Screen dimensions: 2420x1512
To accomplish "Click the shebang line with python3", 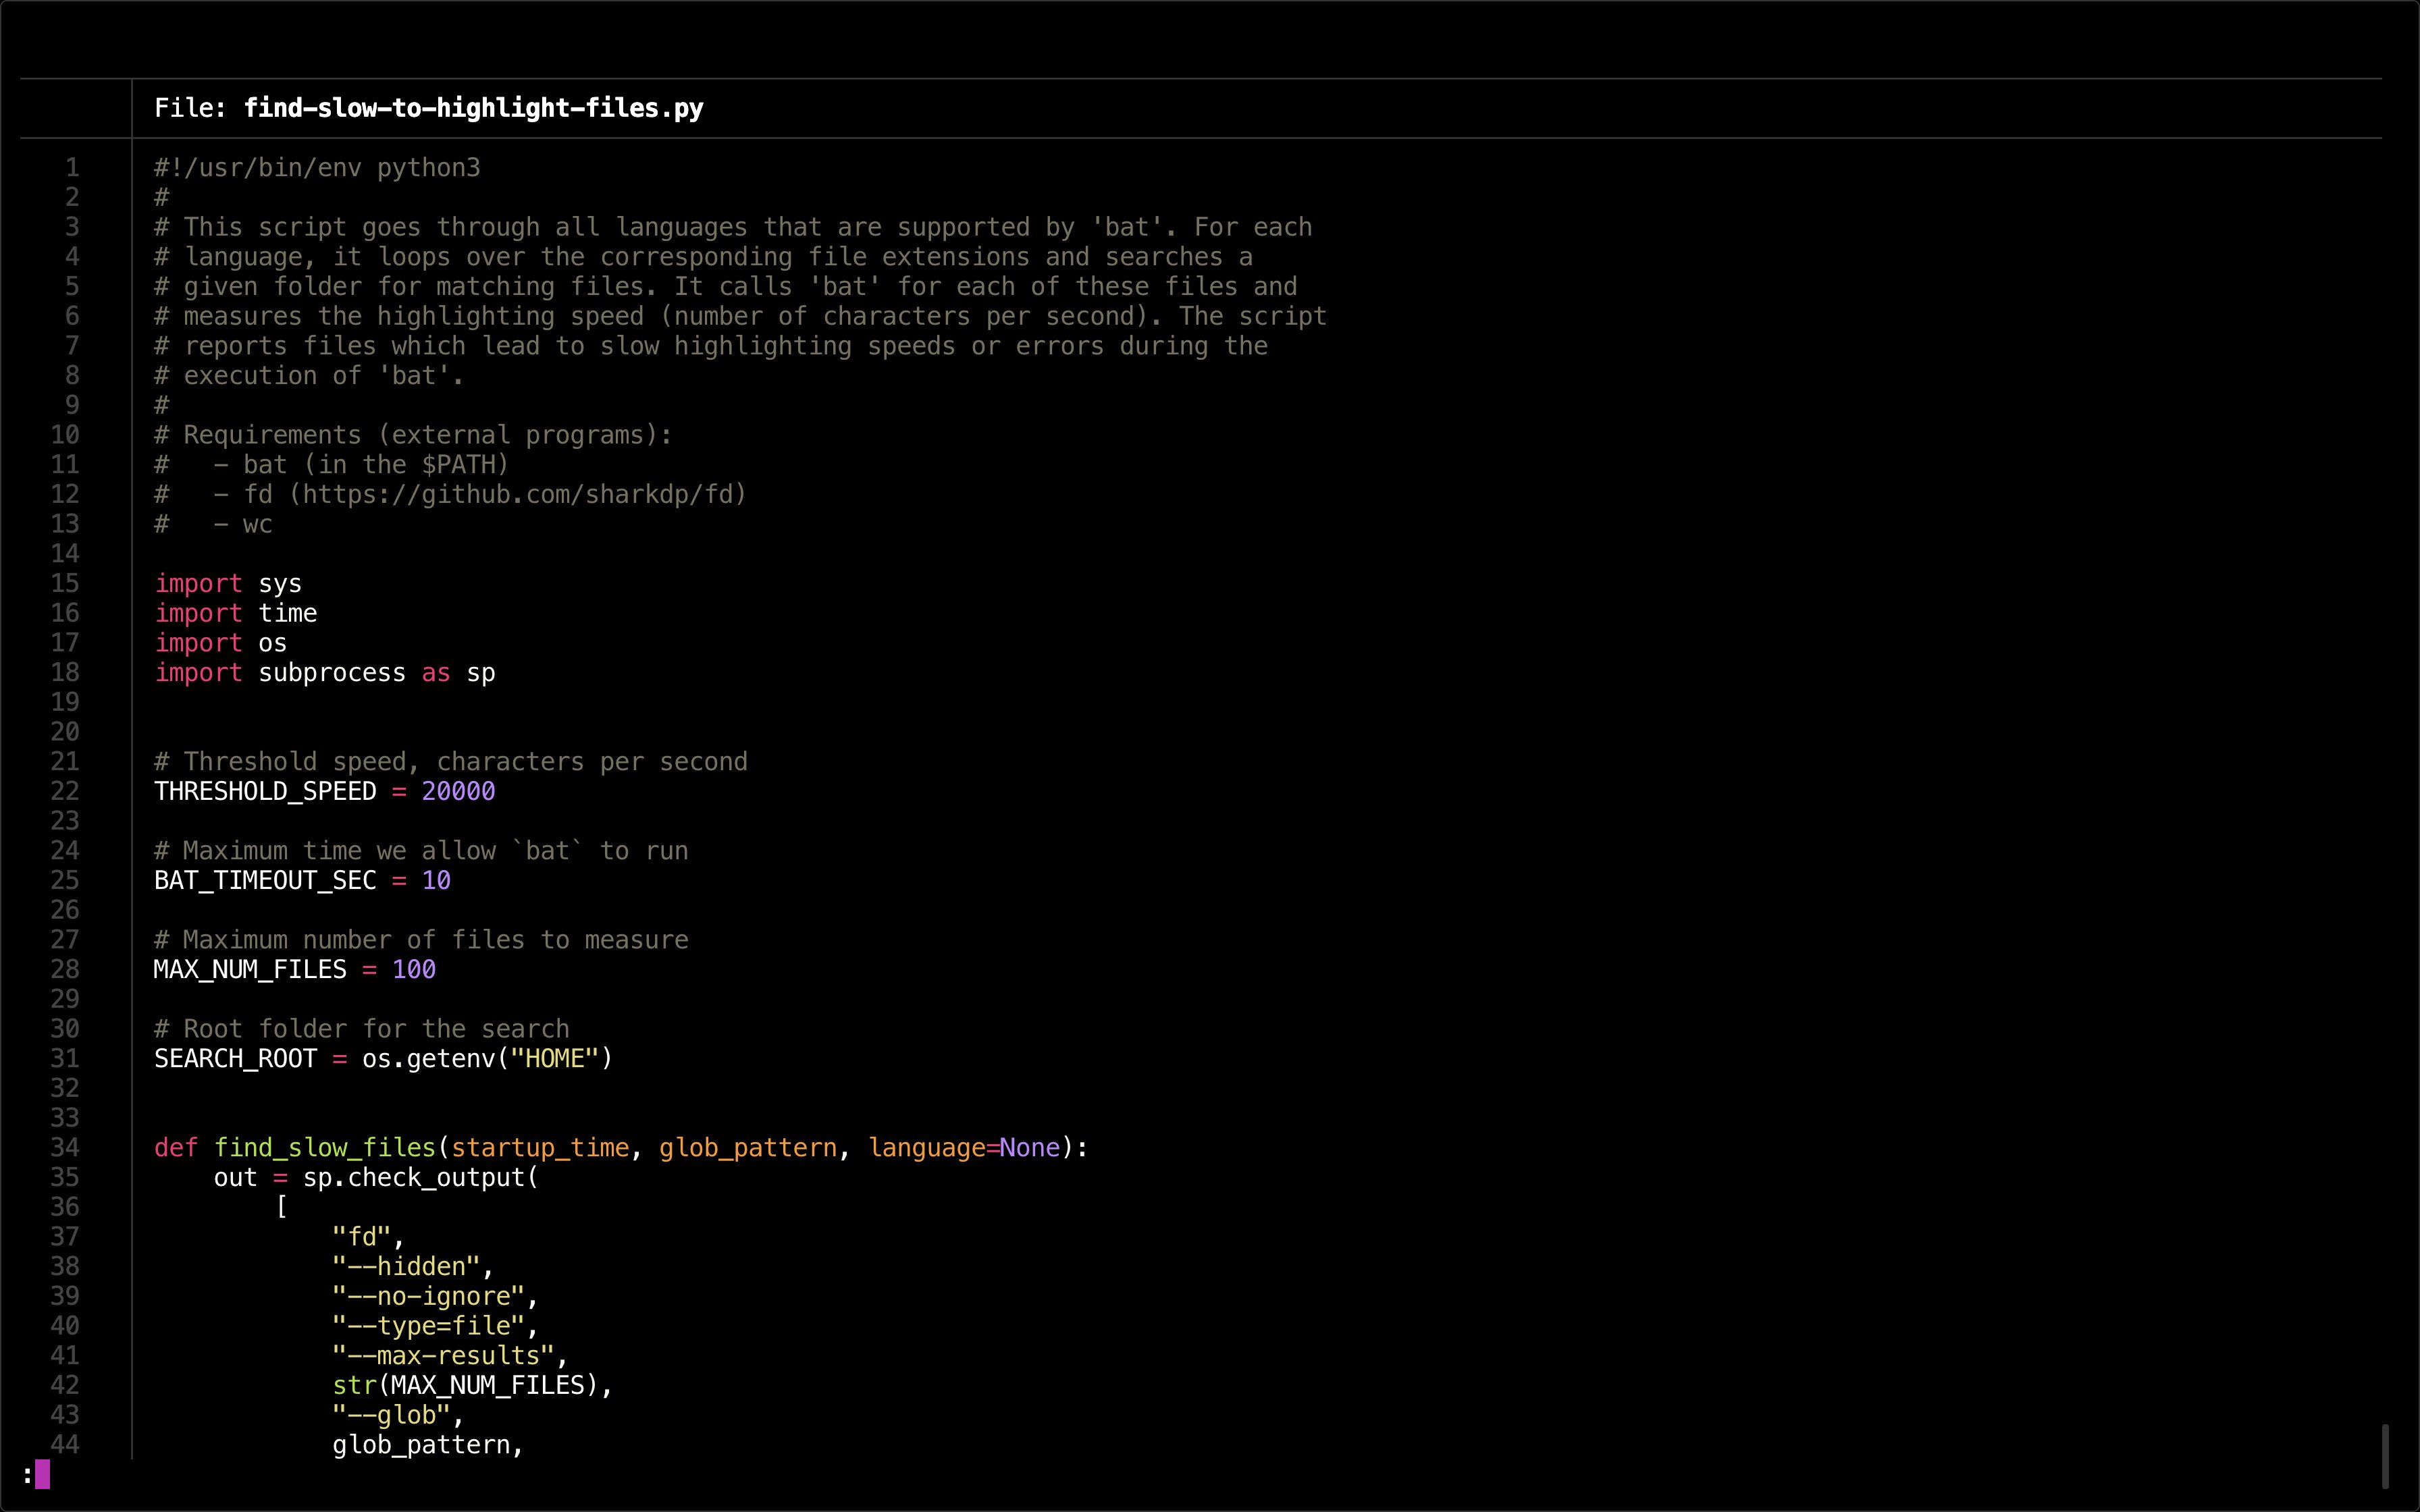I will coord(317,168).
